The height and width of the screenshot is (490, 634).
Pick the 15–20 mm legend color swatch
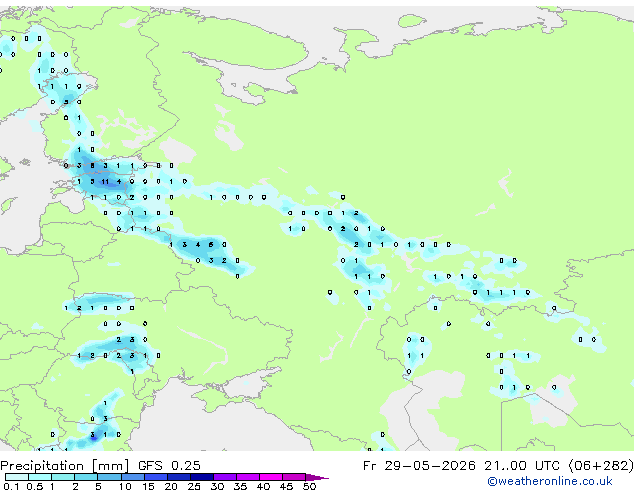[156, 477]
